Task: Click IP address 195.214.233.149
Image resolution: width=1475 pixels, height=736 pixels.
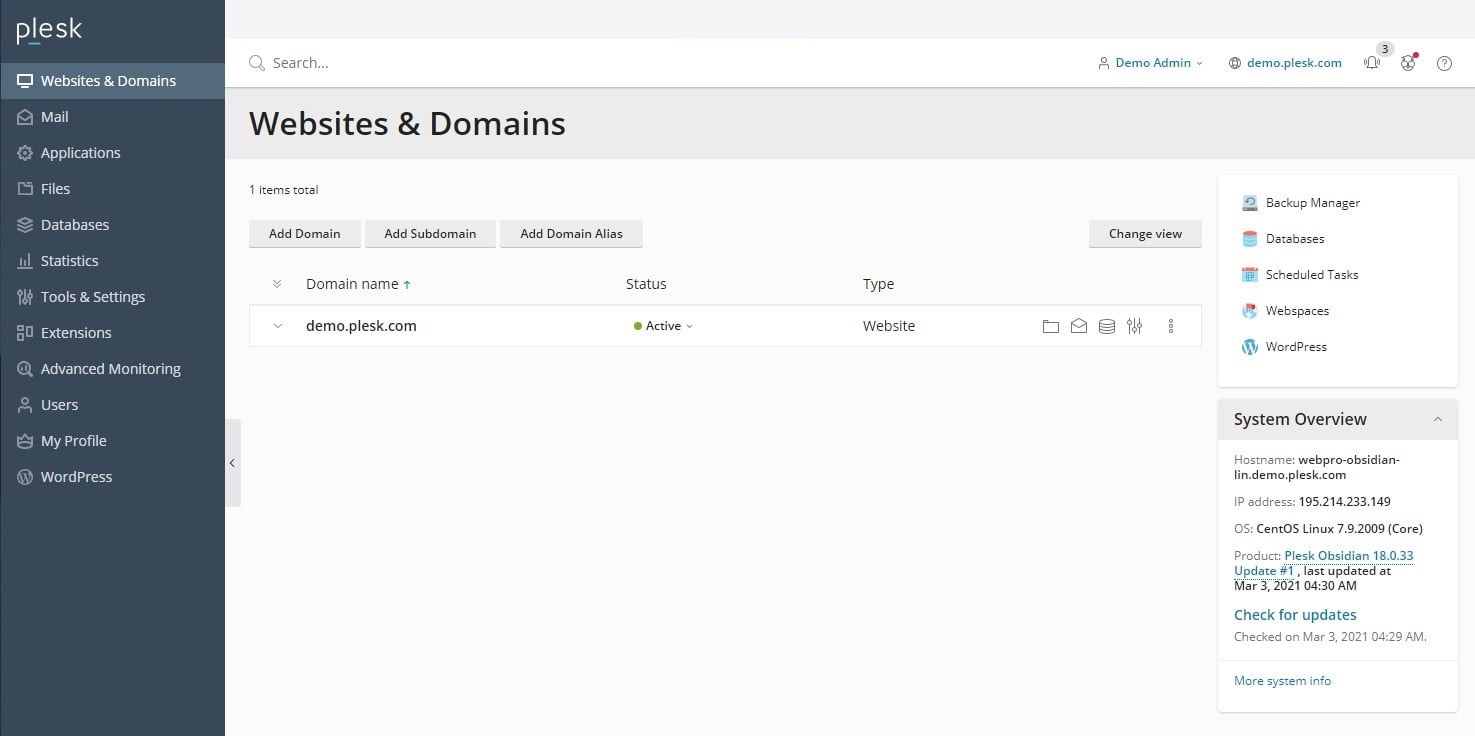Action: coord(1344,502)
